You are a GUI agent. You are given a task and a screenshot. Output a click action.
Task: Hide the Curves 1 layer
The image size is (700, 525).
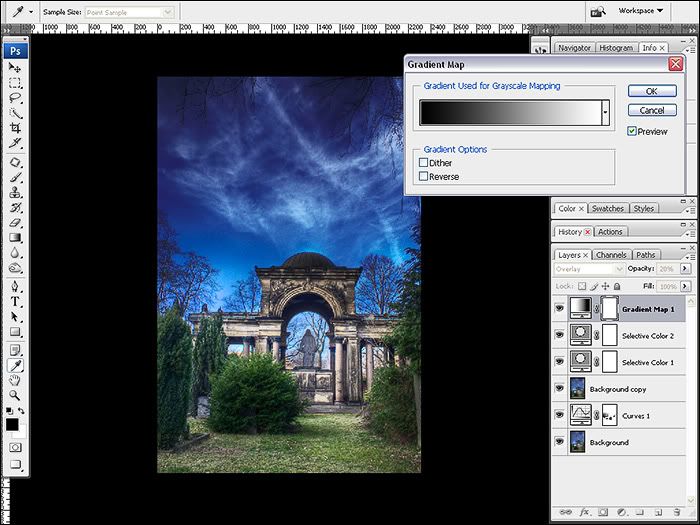click(x=559, y=415)
